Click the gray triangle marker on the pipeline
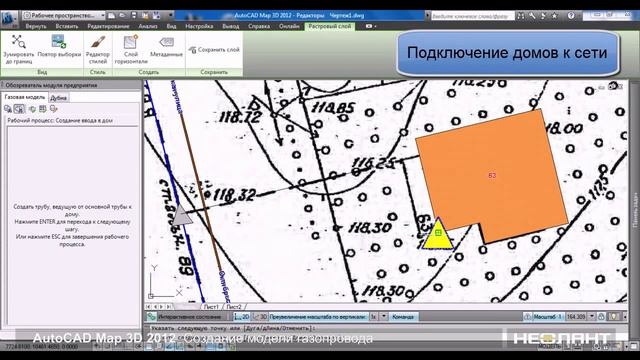Viewport: 640px width, 360px height. (182, 215)
